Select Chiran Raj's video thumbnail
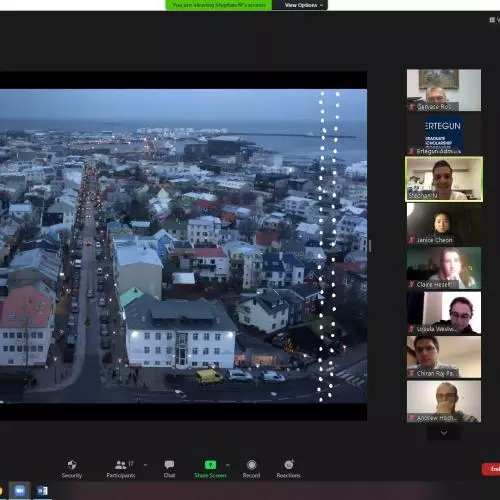 pyautogui.click(x=444, y=357)
